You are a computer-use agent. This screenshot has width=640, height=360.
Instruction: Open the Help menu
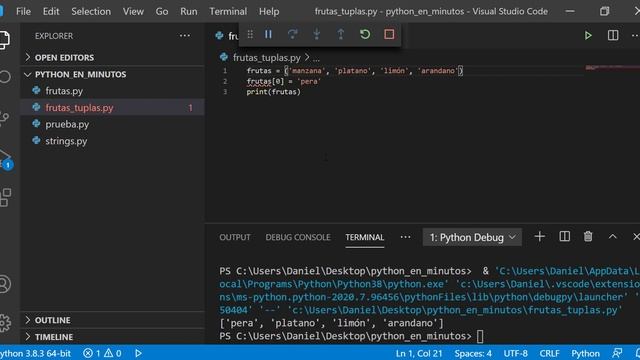pos(269,11)
